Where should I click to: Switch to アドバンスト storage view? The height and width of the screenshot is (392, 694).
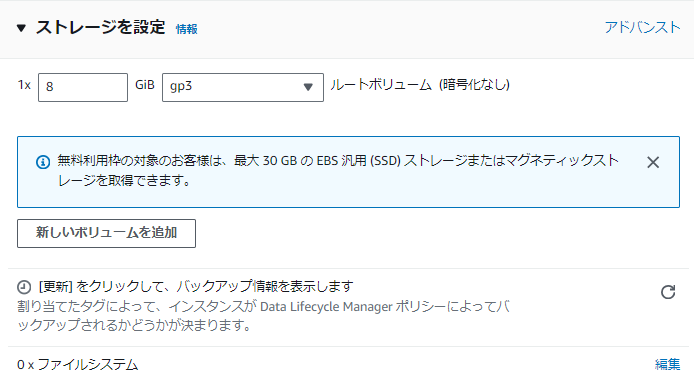pos(642,27)
